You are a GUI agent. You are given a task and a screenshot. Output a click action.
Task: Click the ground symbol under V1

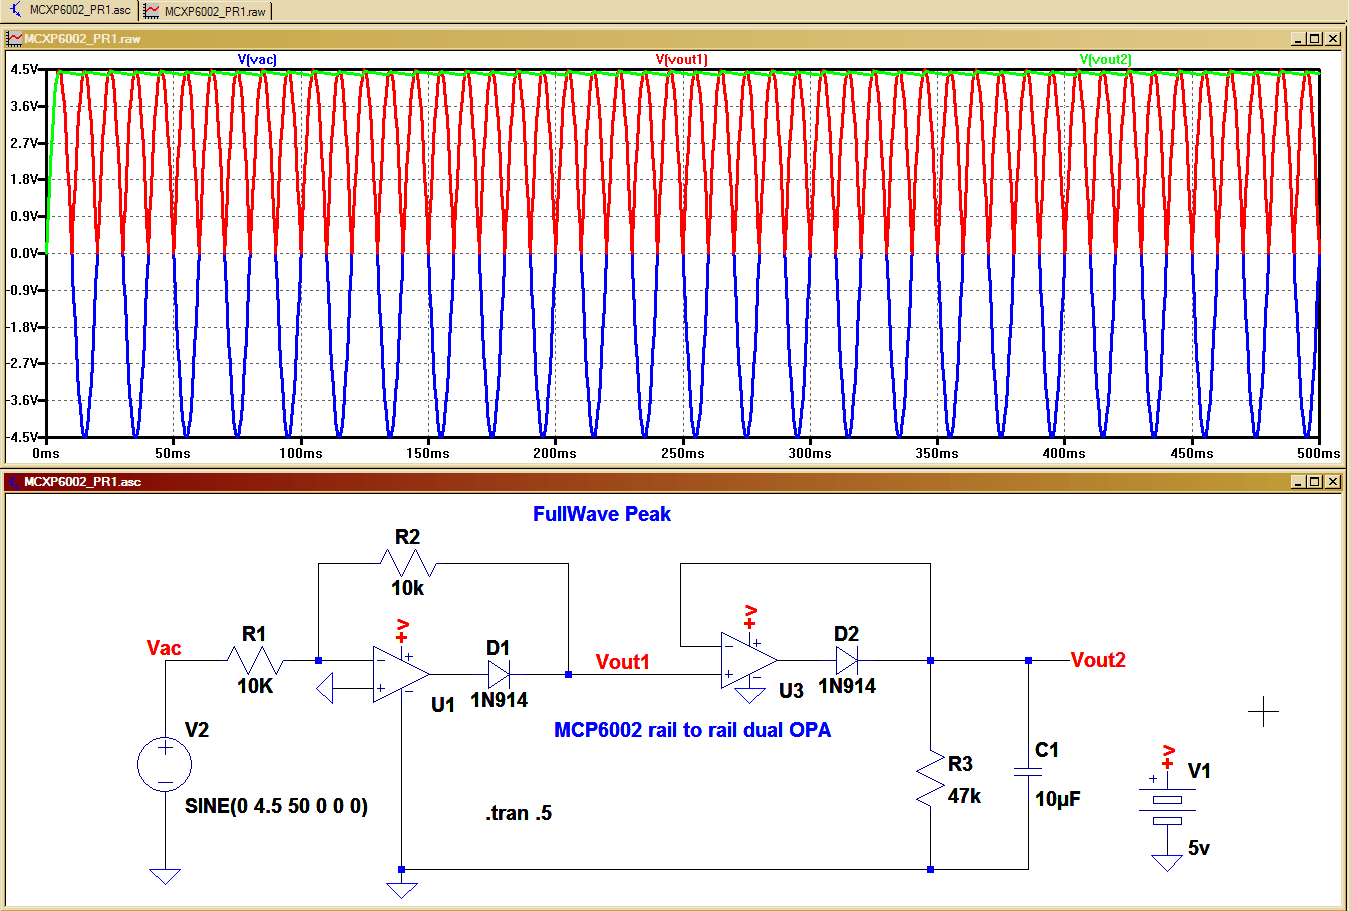point(1166,863)
